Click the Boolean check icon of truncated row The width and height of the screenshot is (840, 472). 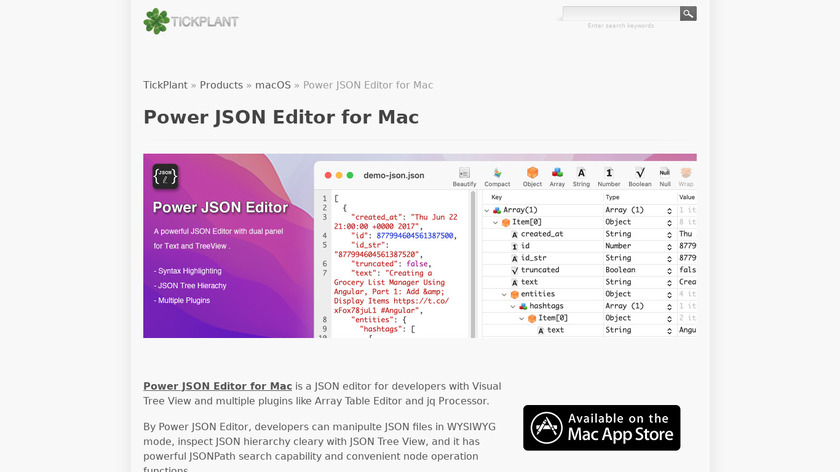[x=514, y=271]
